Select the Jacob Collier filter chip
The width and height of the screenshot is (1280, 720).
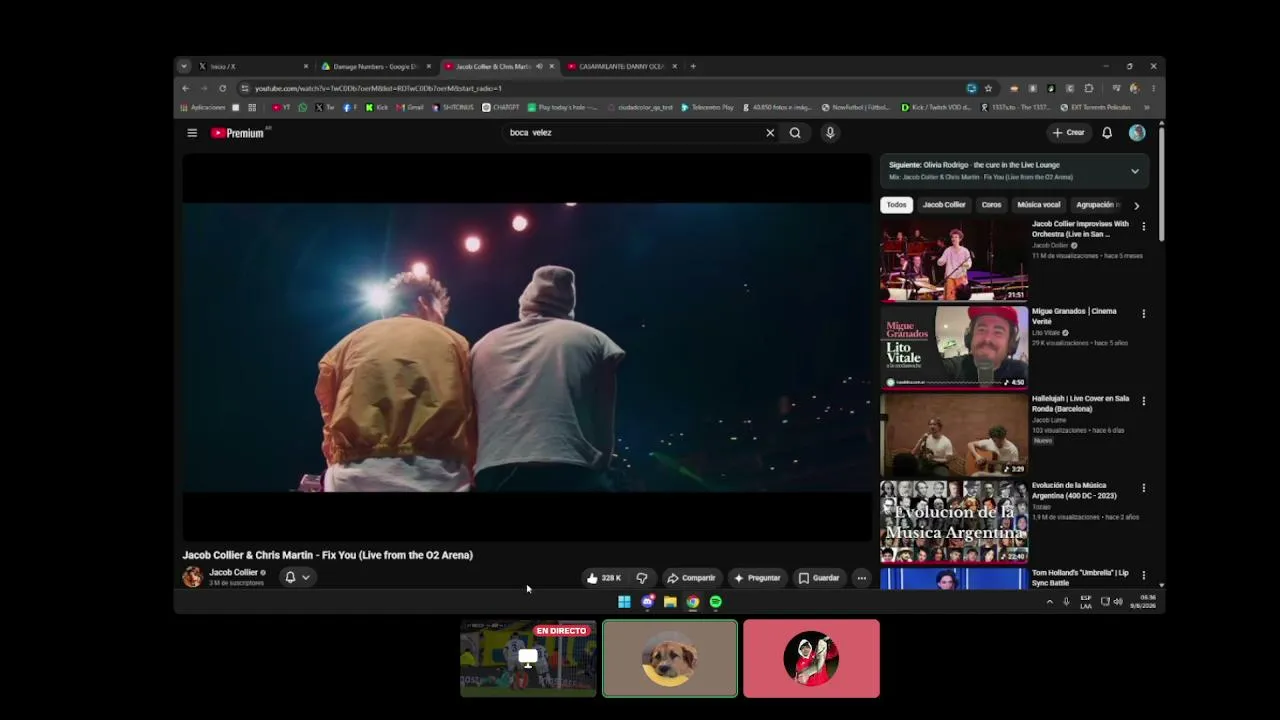pos(944,205)
